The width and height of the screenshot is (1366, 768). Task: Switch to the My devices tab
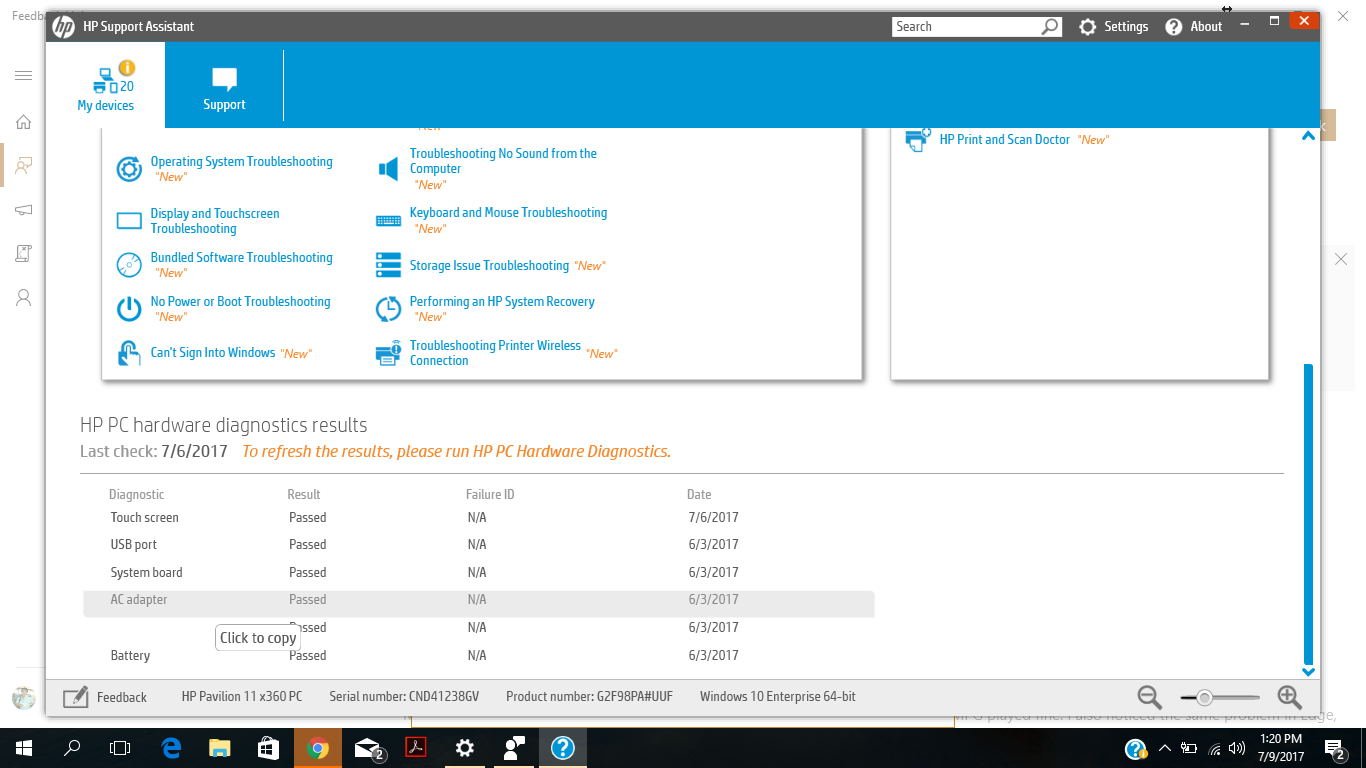point(105,84)
